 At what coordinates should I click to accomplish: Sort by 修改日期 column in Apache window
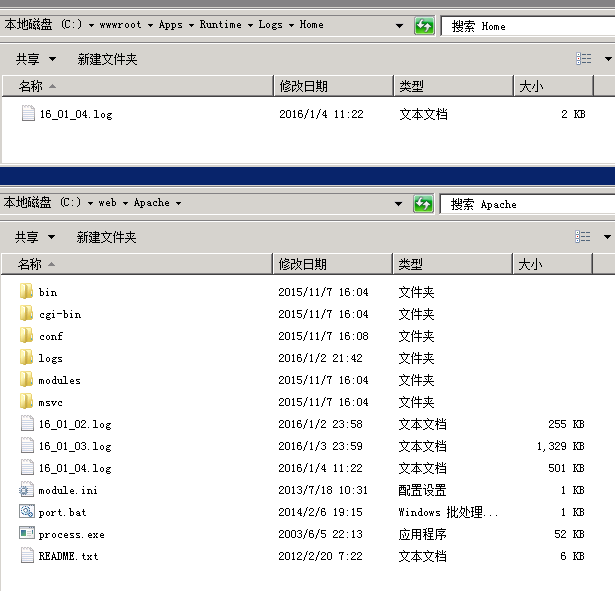point(303,264)
